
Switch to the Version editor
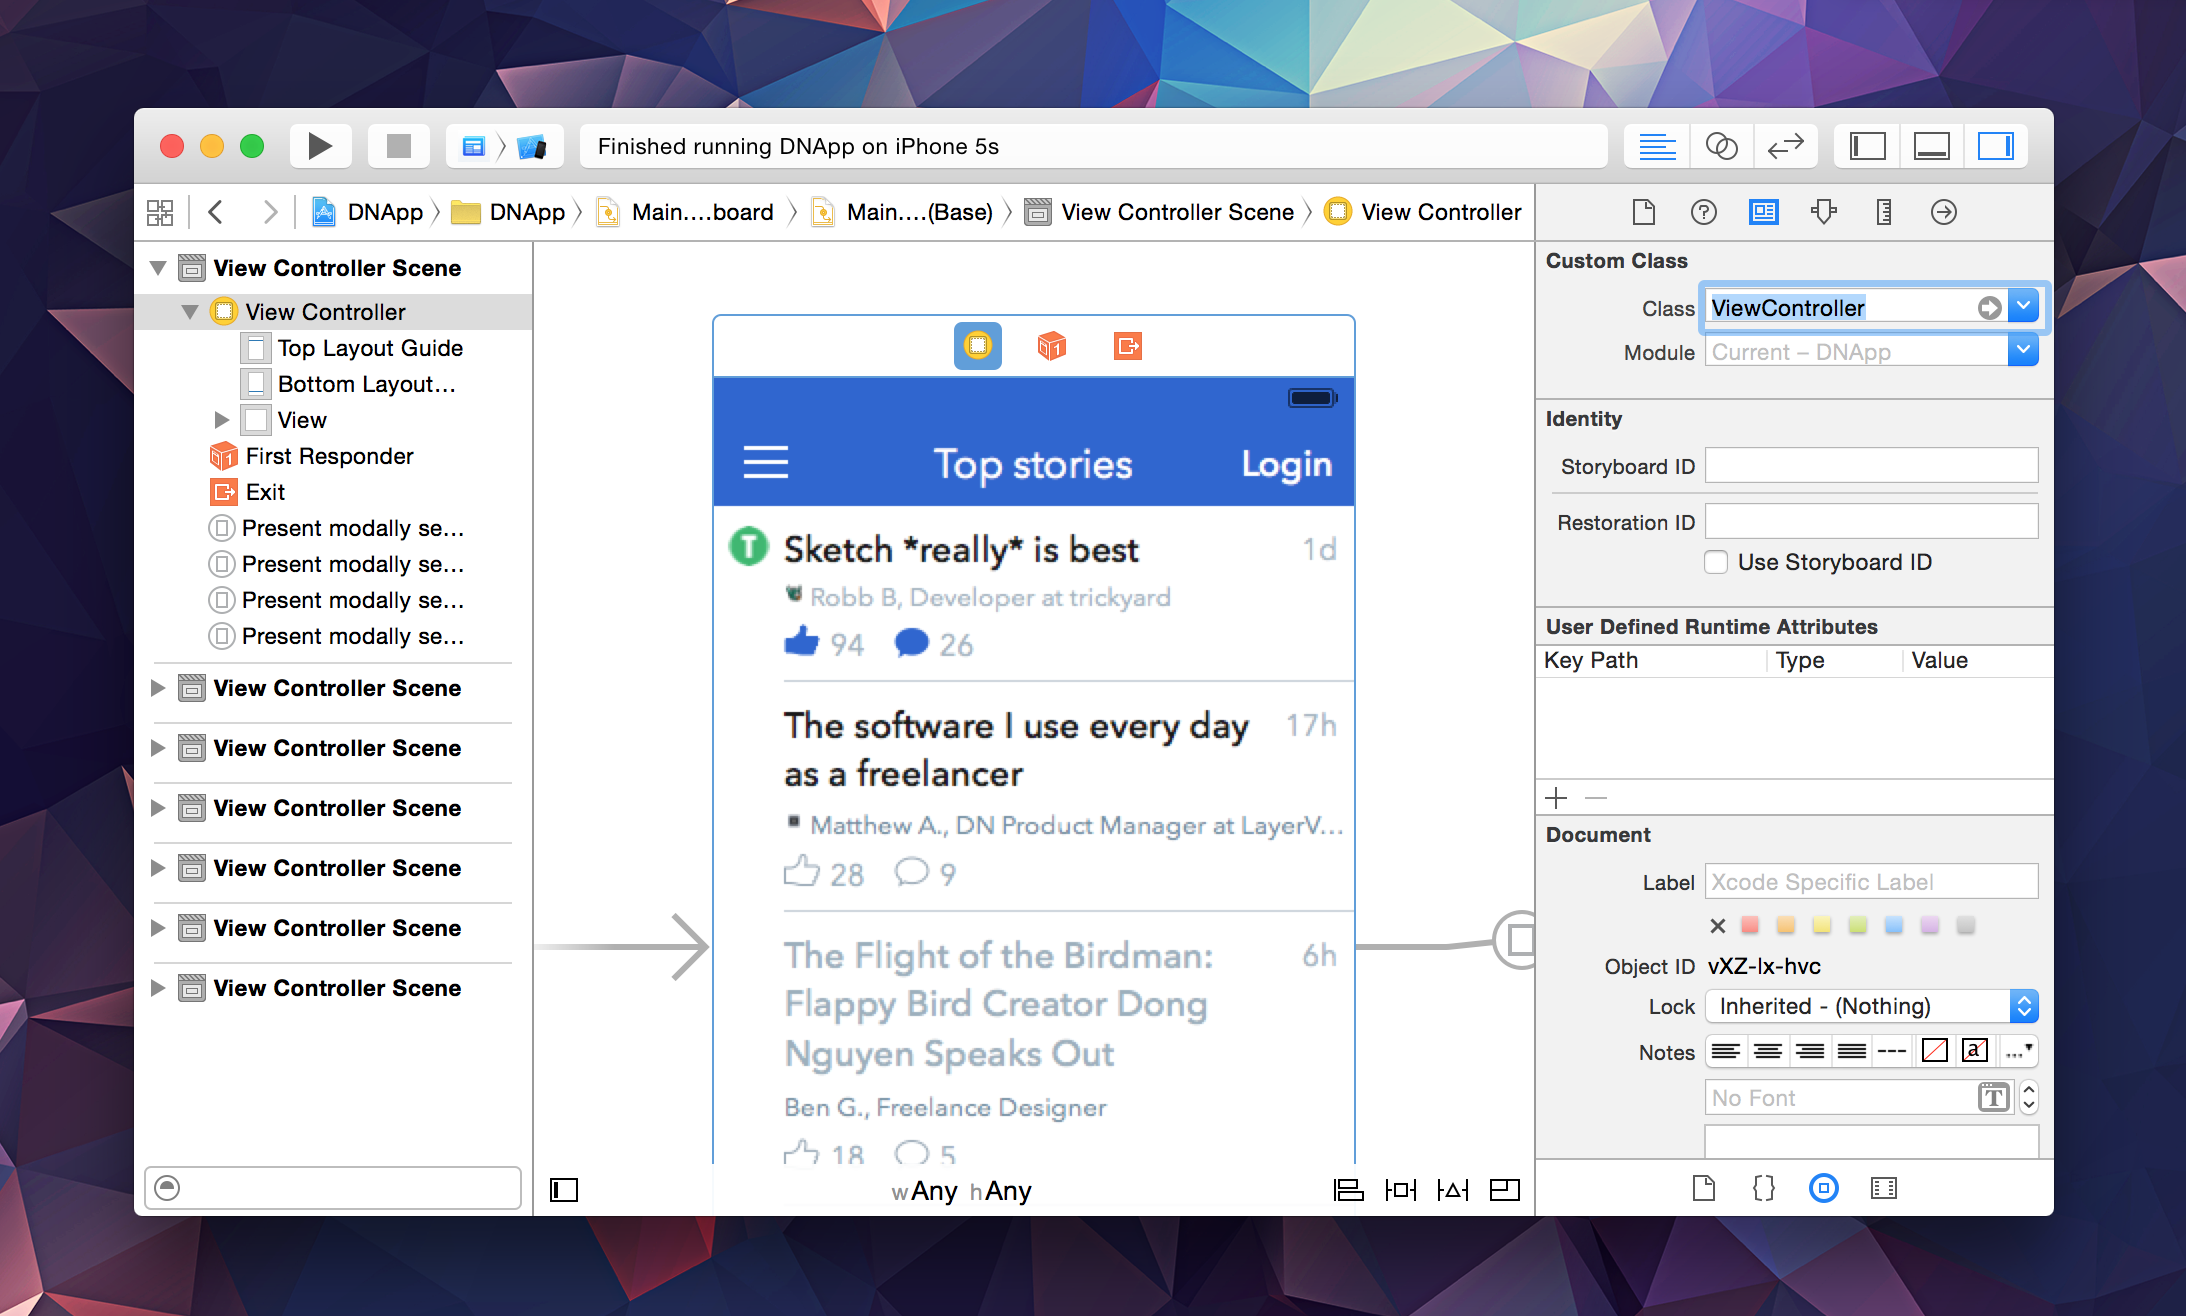click(1785, 146)
